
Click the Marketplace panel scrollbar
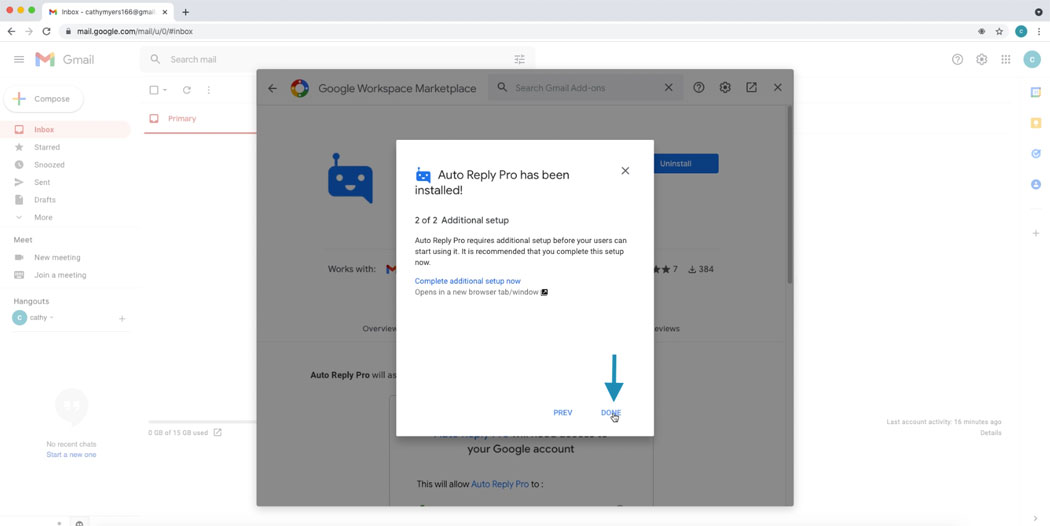point(790,194)
